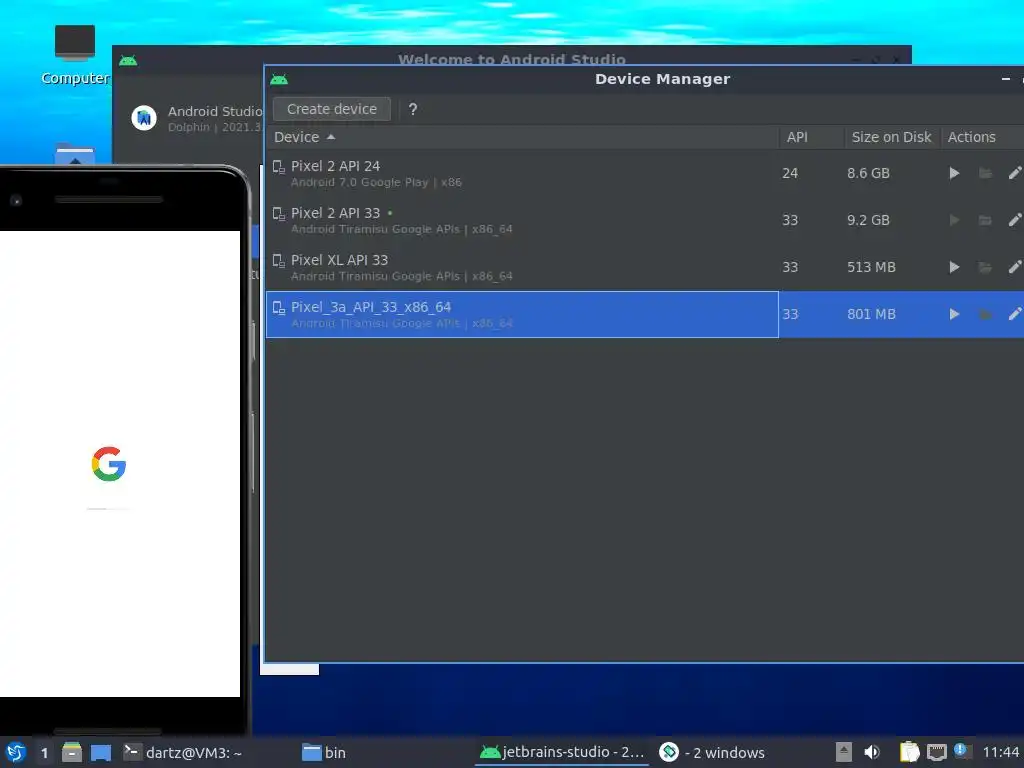Edit the Pixel 2 API 33 device
The height and width of the screenshot is (768, 1024).
point(1015,220)
